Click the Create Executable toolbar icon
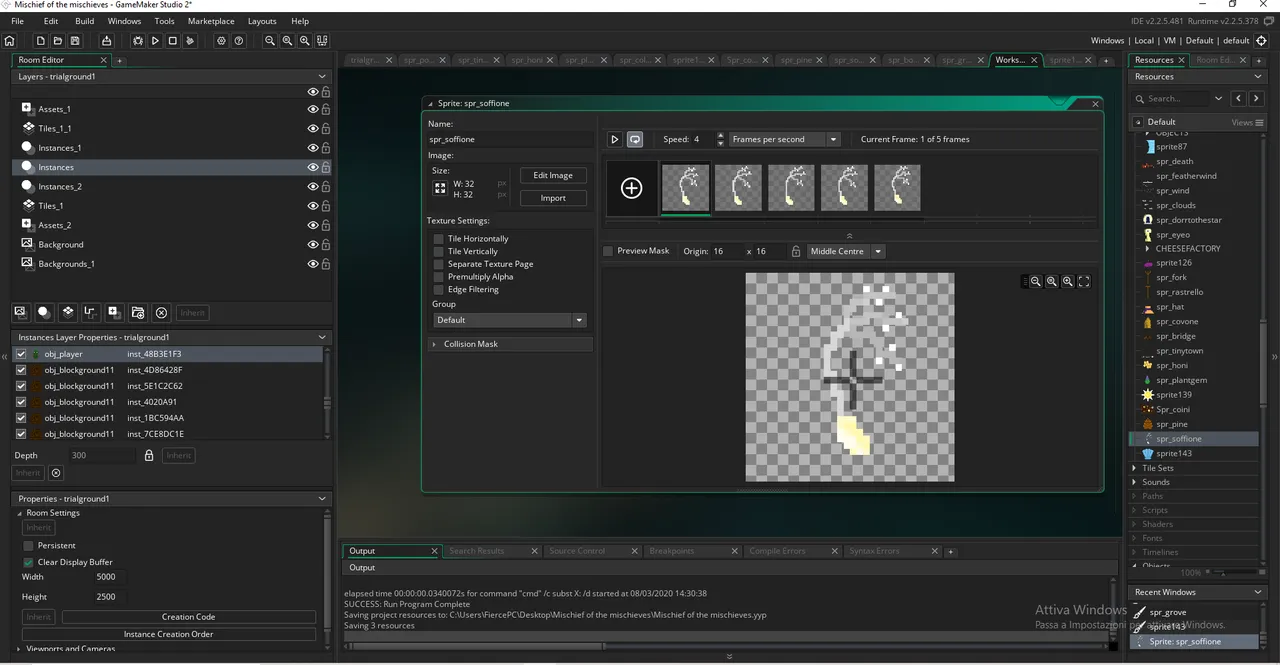This screenshot has height=665, width=1280. click(106, 41)
